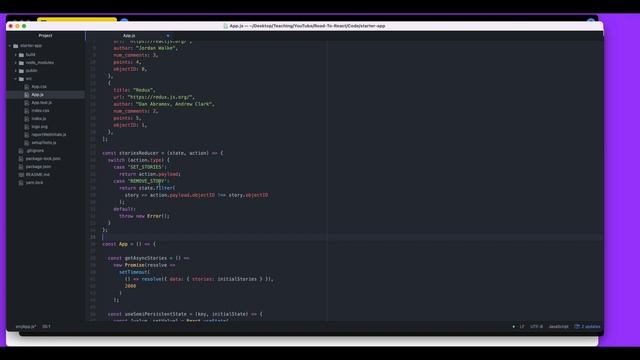
Task: Select the public folder icon
Action: (x=21, y=71)
